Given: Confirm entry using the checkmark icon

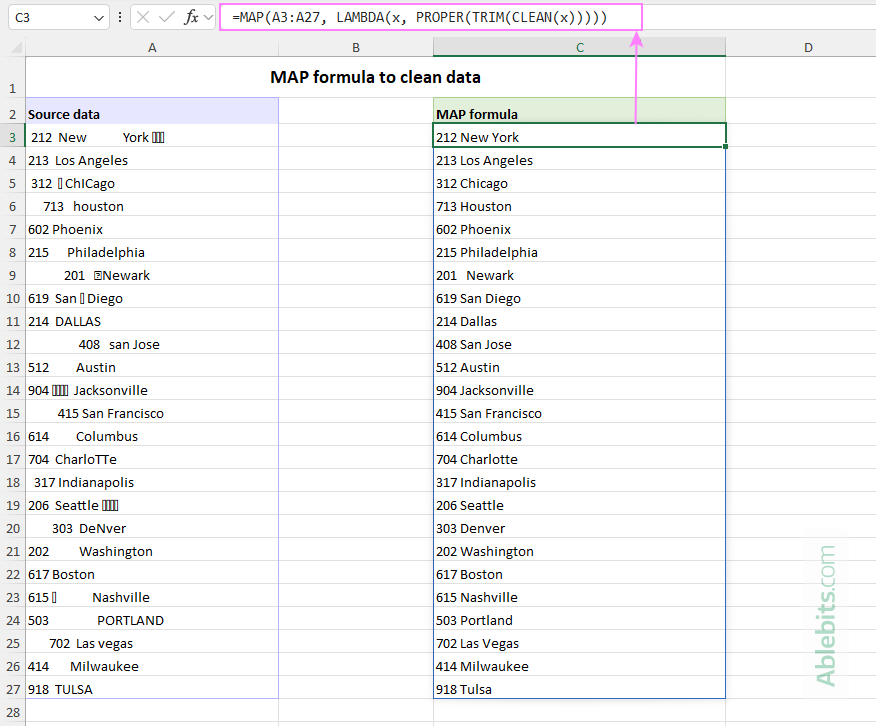Looking at the screenshot, I should click(x=165, y=17).
